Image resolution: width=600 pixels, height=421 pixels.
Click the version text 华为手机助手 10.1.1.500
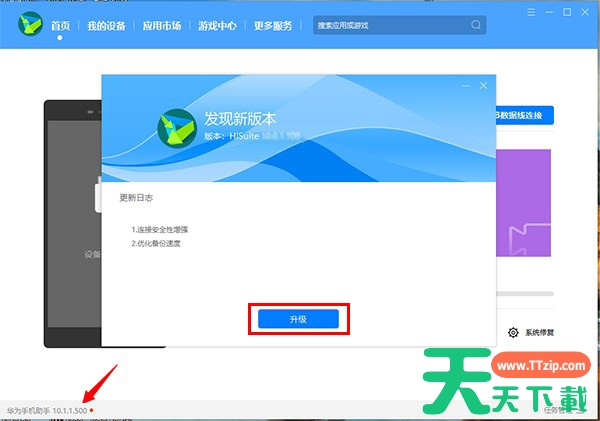[x=47, y=411]
